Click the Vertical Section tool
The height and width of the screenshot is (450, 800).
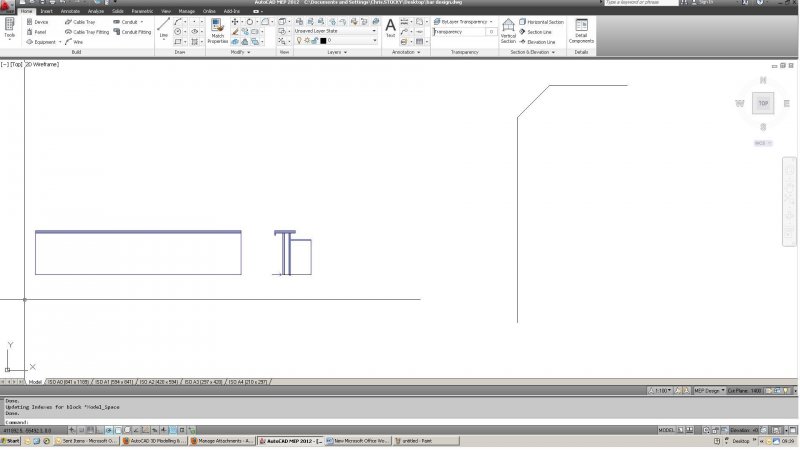click(x=508, y=31)
